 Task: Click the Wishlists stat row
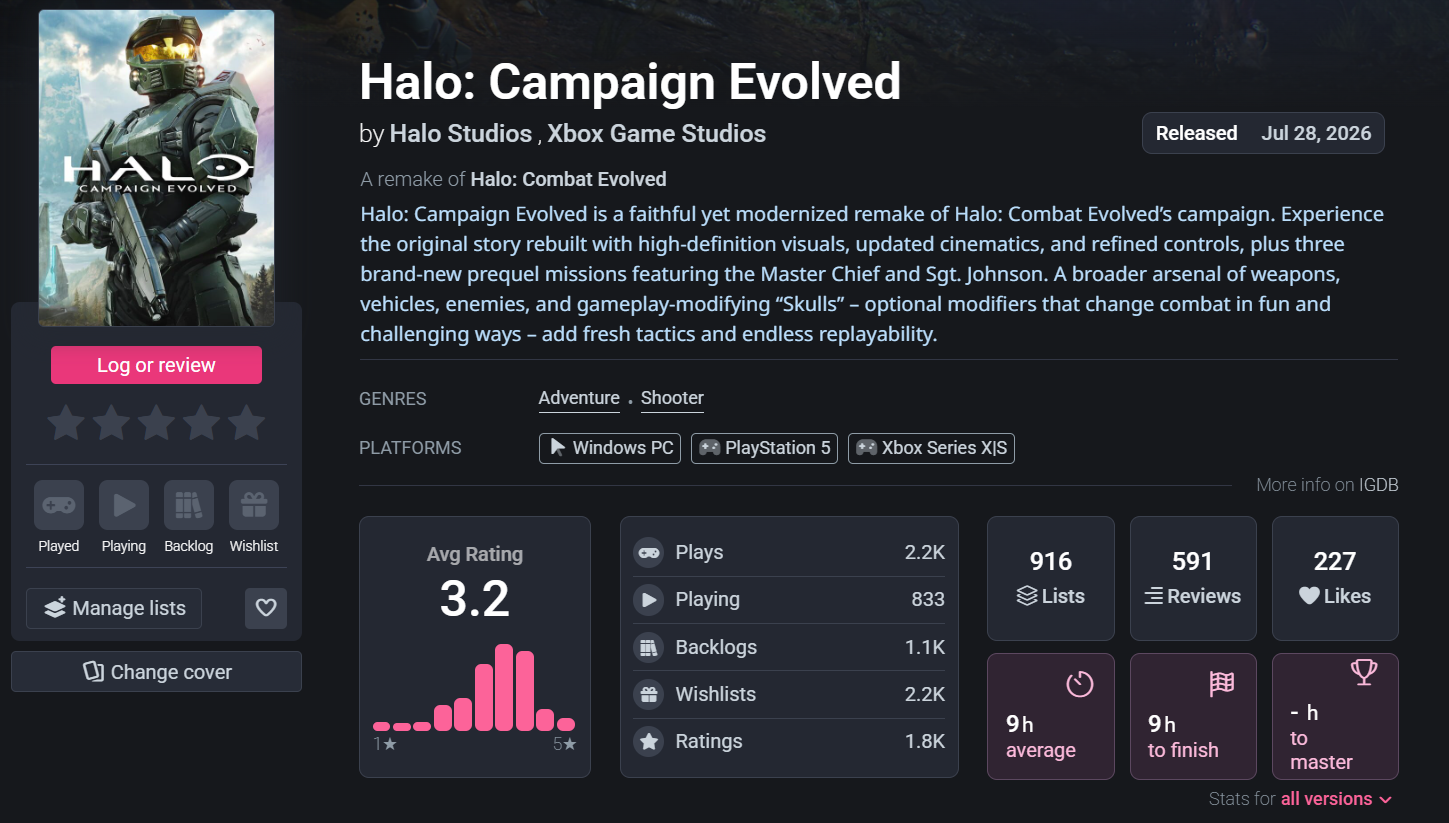789,694
